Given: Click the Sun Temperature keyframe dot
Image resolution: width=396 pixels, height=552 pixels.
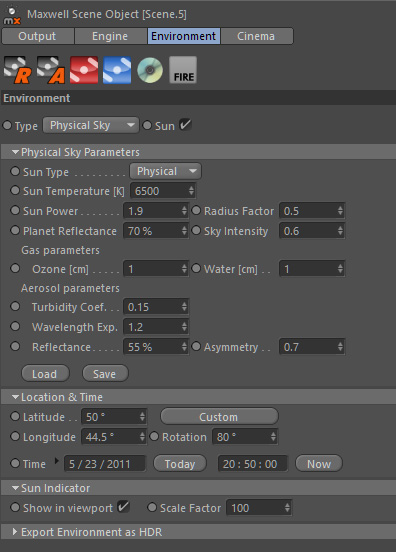Looking at the screenshot, I should pos(15,190).
